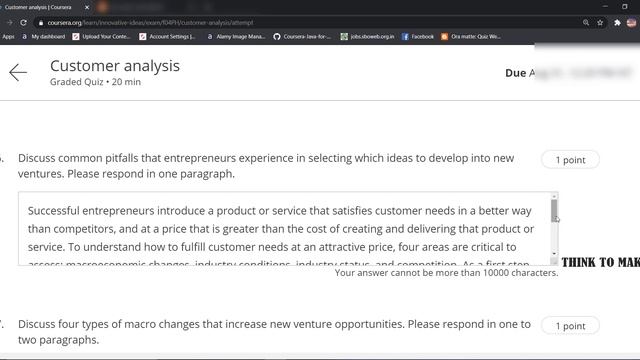
Task: Close the Customer analysis Coursera tab
Action: pyautogui.click(x=87, y=7)
